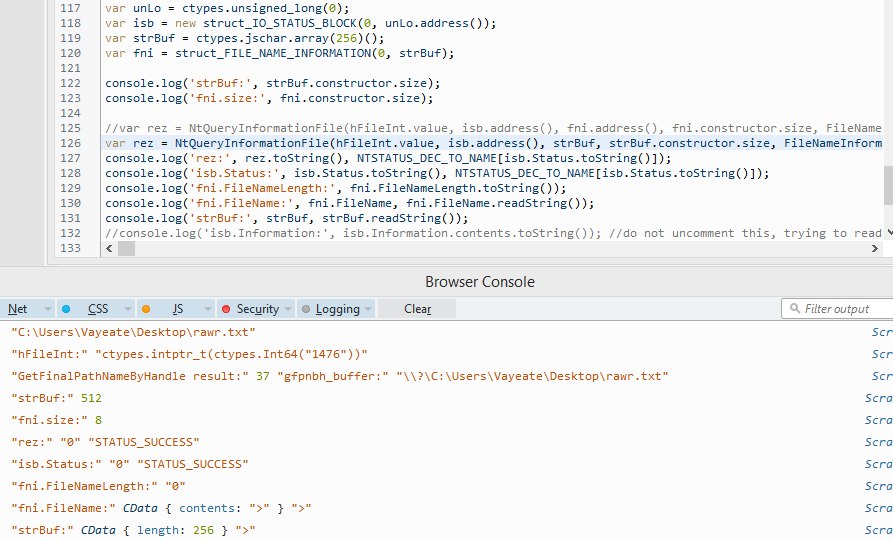Toggle the Logging filter button

(x=338, y=309)
